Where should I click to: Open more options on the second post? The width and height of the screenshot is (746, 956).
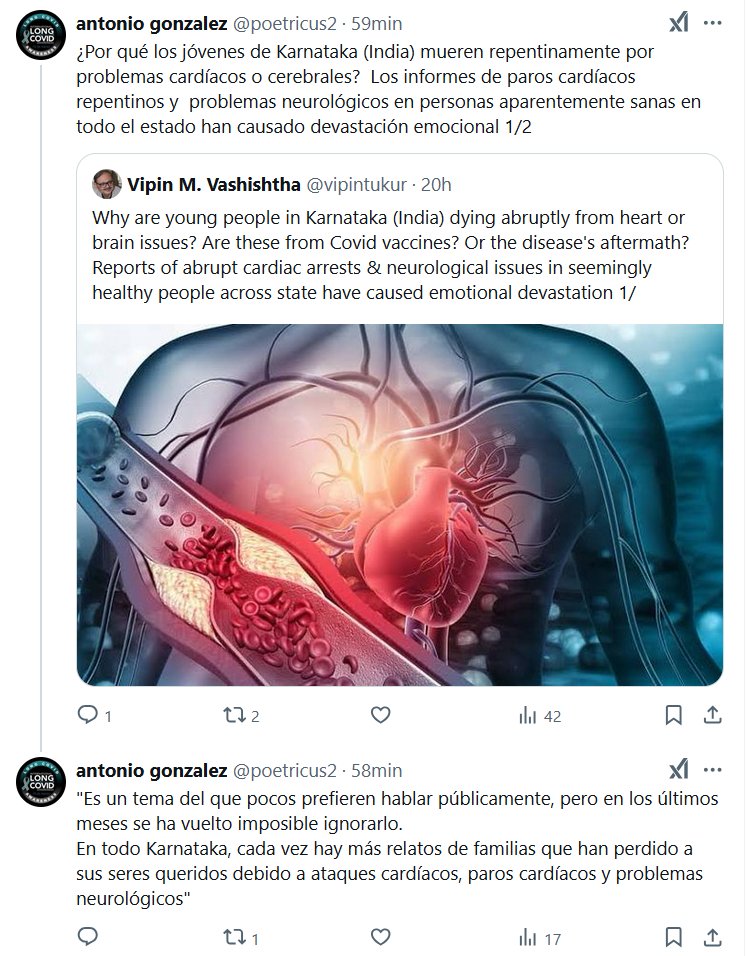pyautogui.click(x=712, y=770)
